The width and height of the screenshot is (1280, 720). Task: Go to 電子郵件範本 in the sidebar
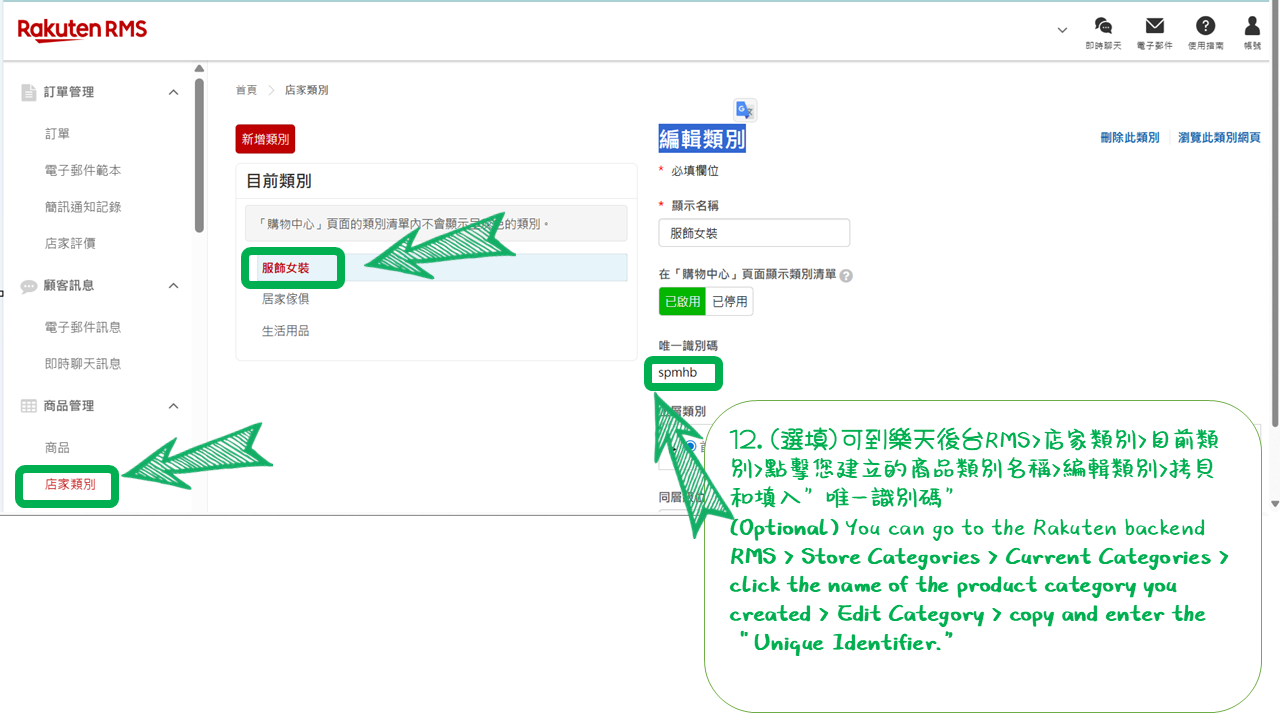(x=83, y=170)
